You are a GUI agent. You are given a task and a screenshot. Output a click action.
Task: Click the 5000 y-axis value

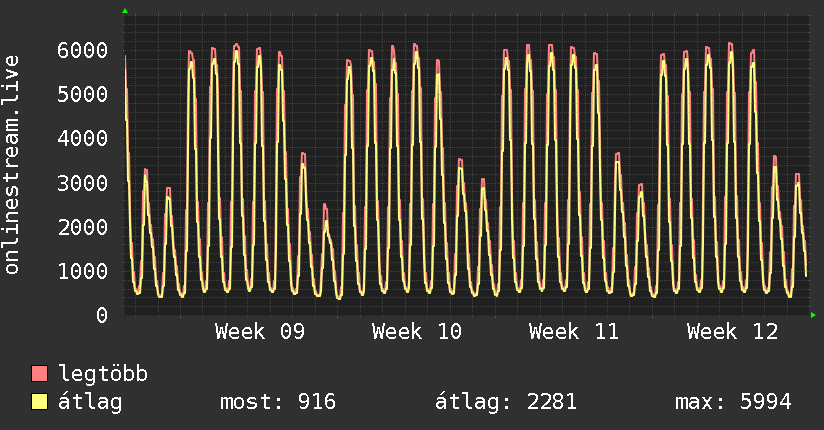pyautogui.click(x=83, y=95)
